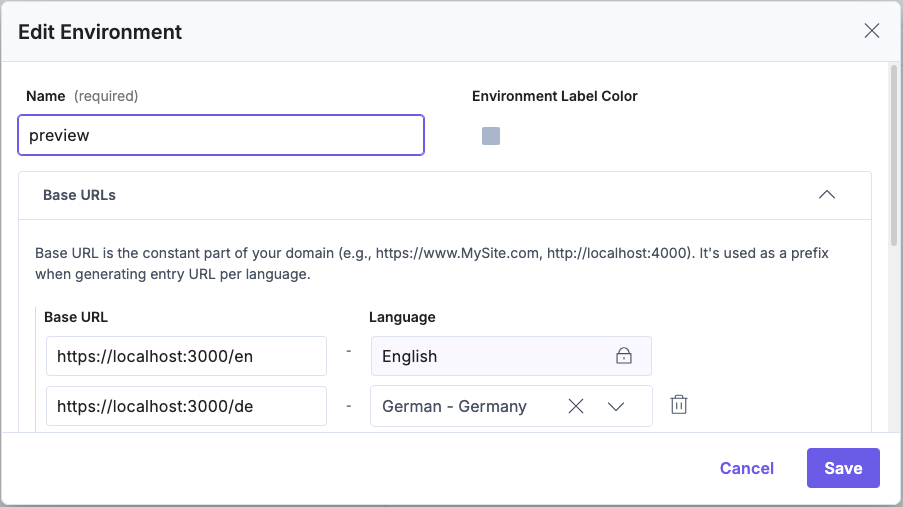Edit the localhost:3000/de base URL input
The image size is (903, 507).
[186, 406]
